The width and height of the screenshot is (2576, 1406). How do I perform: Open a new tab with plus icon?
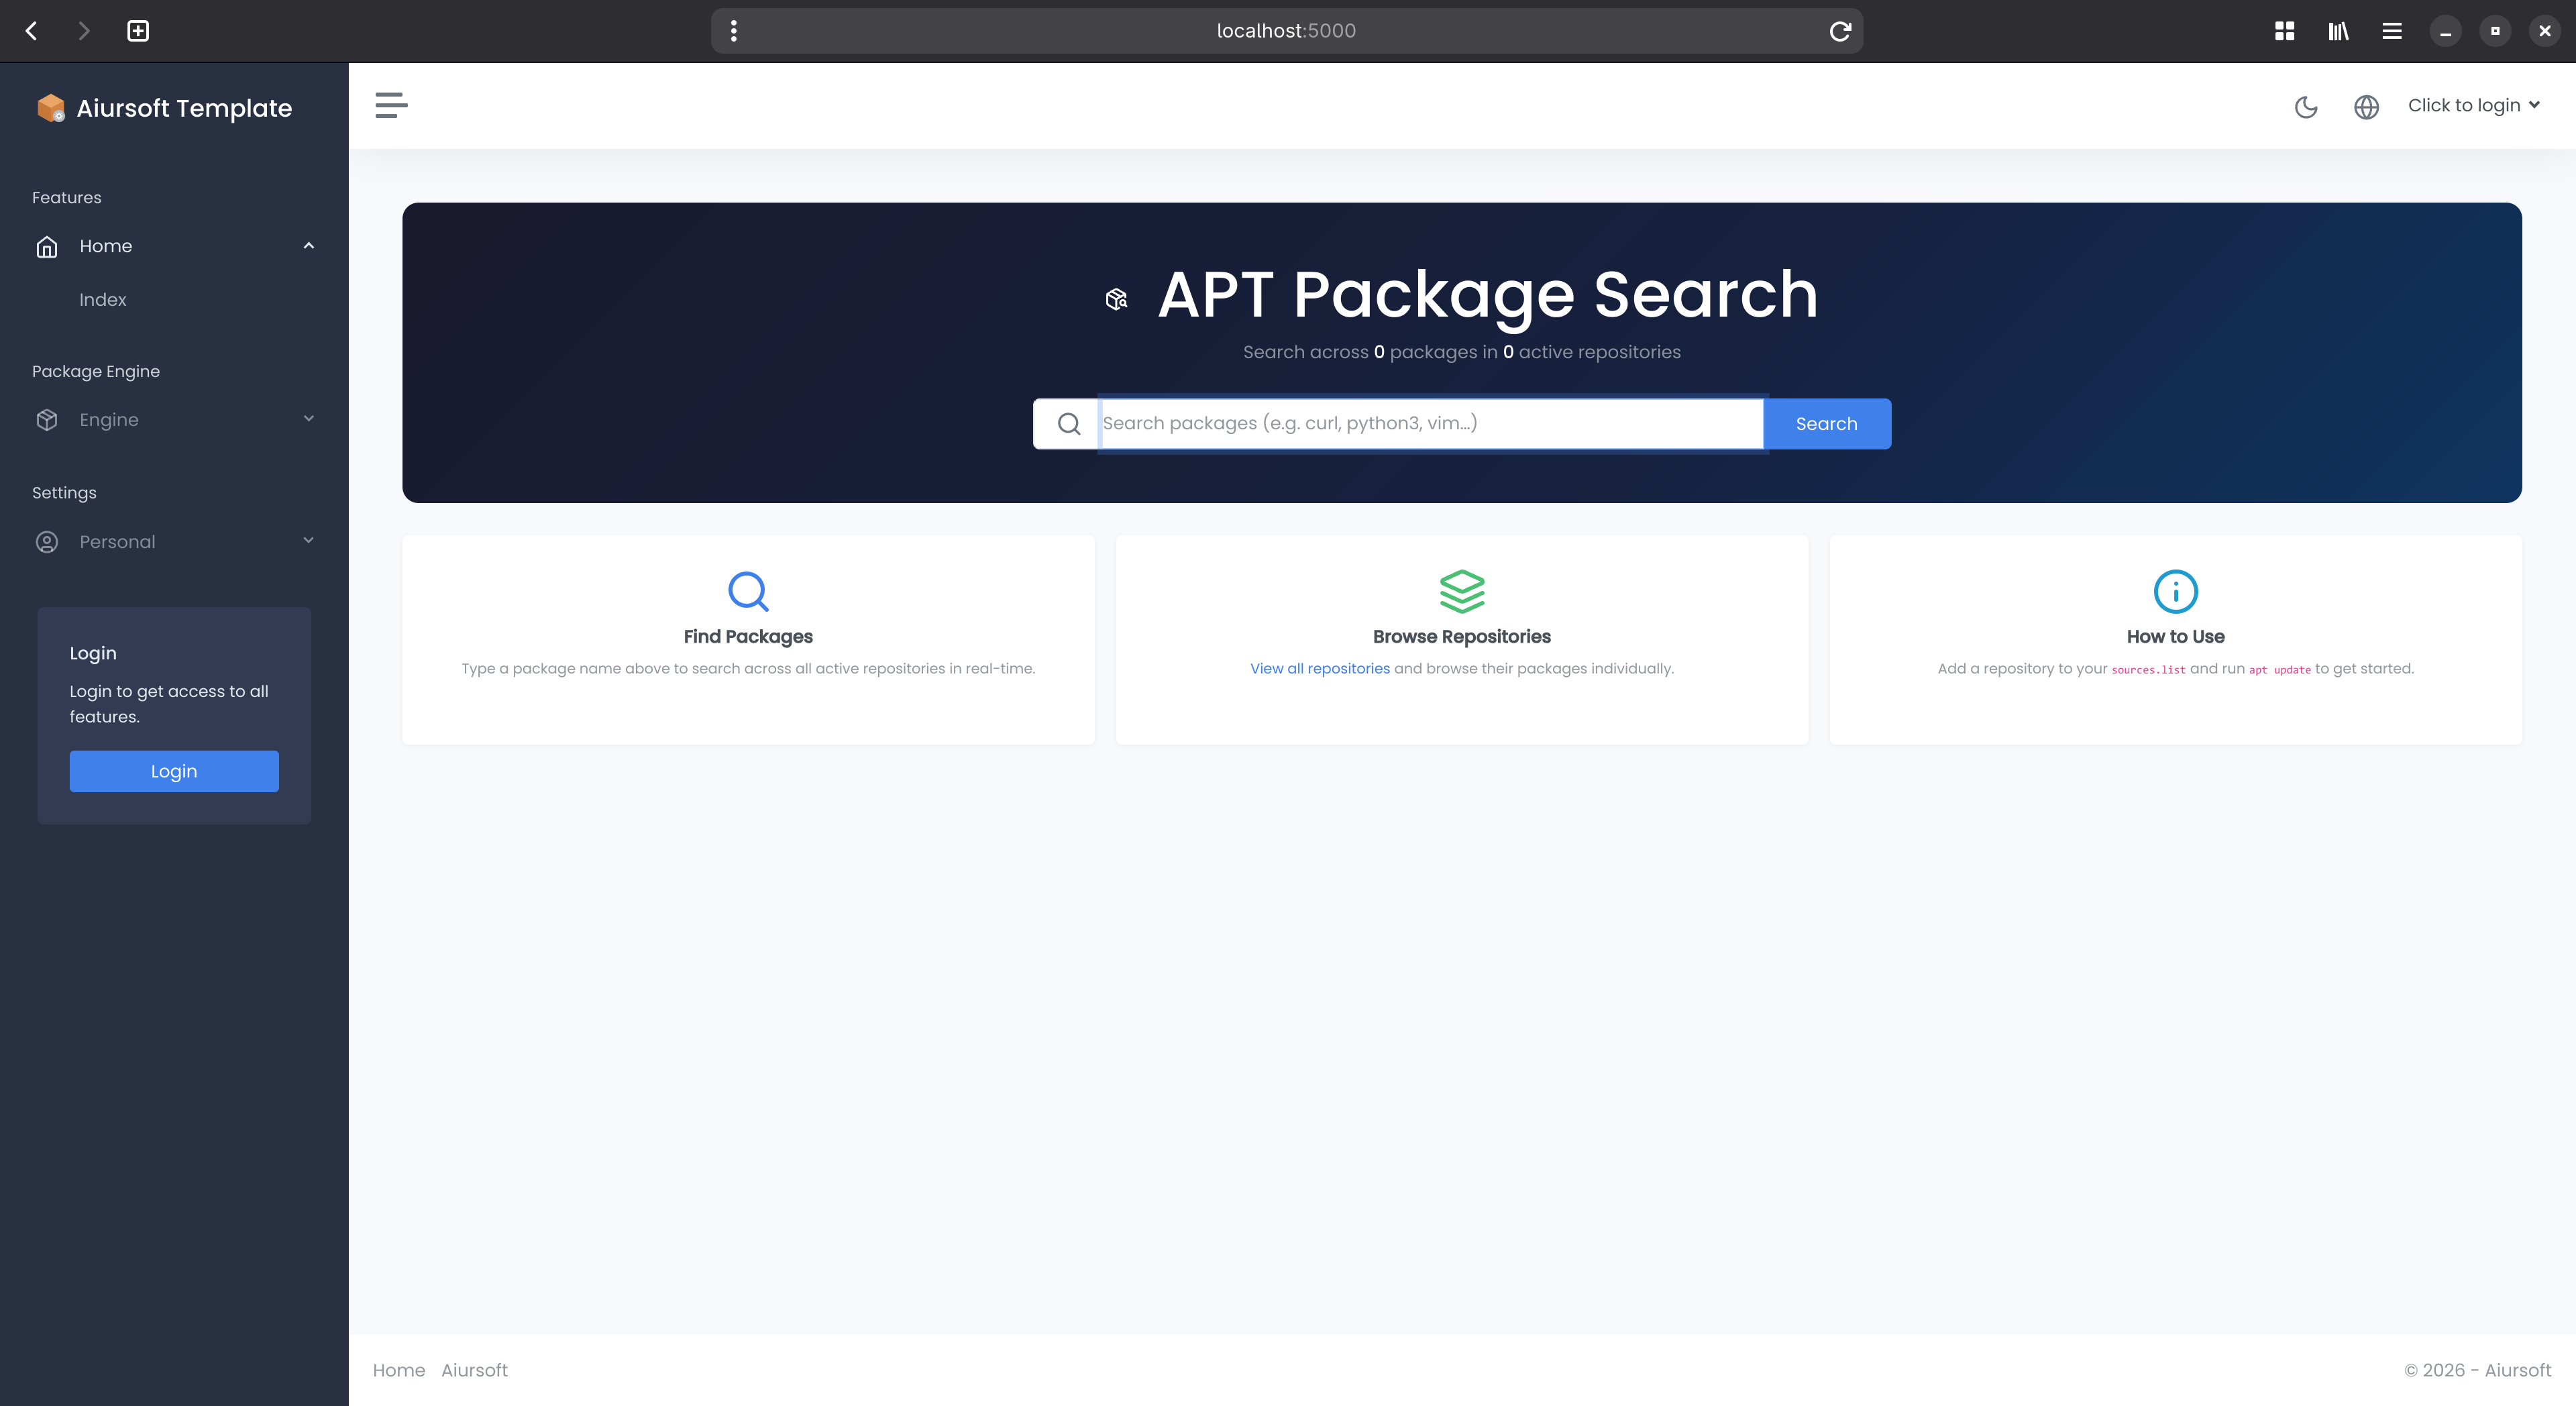138,31
